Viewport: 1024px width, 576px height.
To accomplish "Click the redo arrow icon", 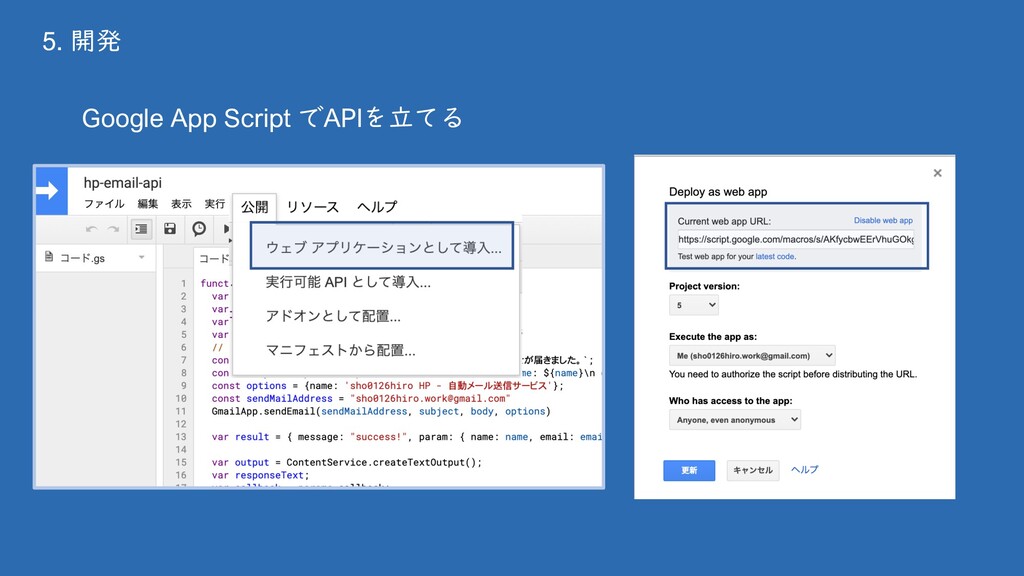I will [113, 229].
